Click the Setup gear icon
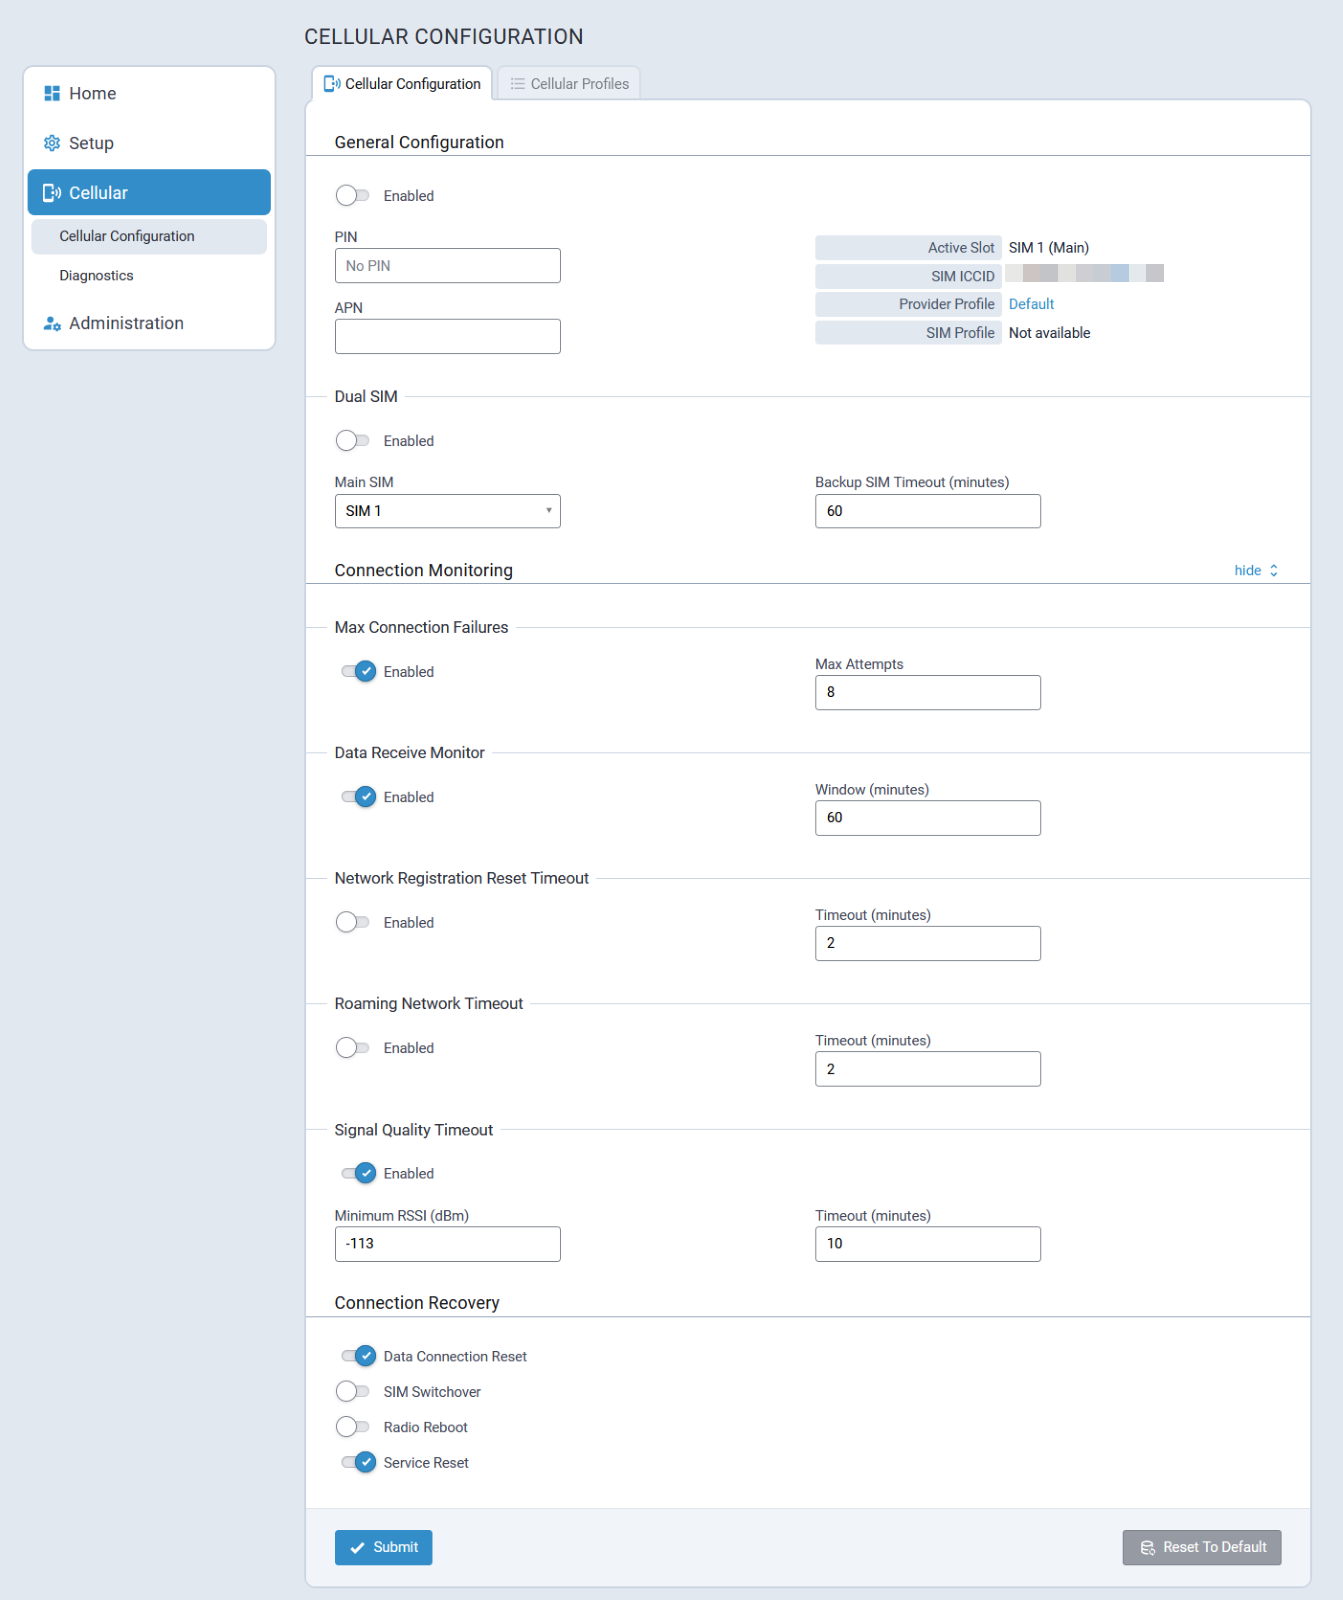 click(52, 143)
